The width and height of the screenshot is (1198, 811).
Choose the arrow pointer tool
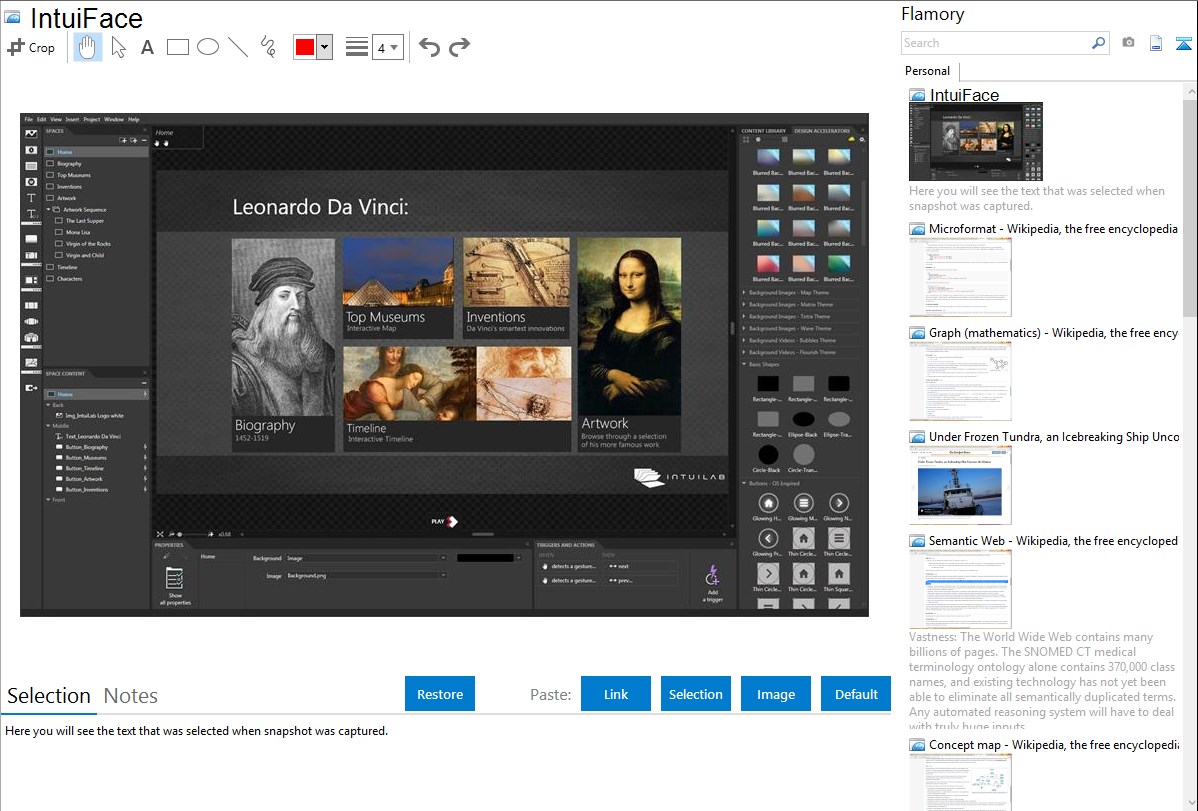pyautogui.click(x=118, y=47)
